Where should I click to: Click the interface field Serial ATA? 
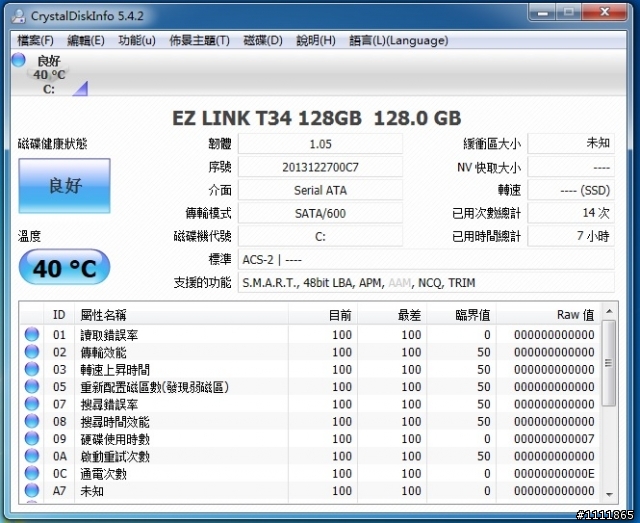(320, 190)
